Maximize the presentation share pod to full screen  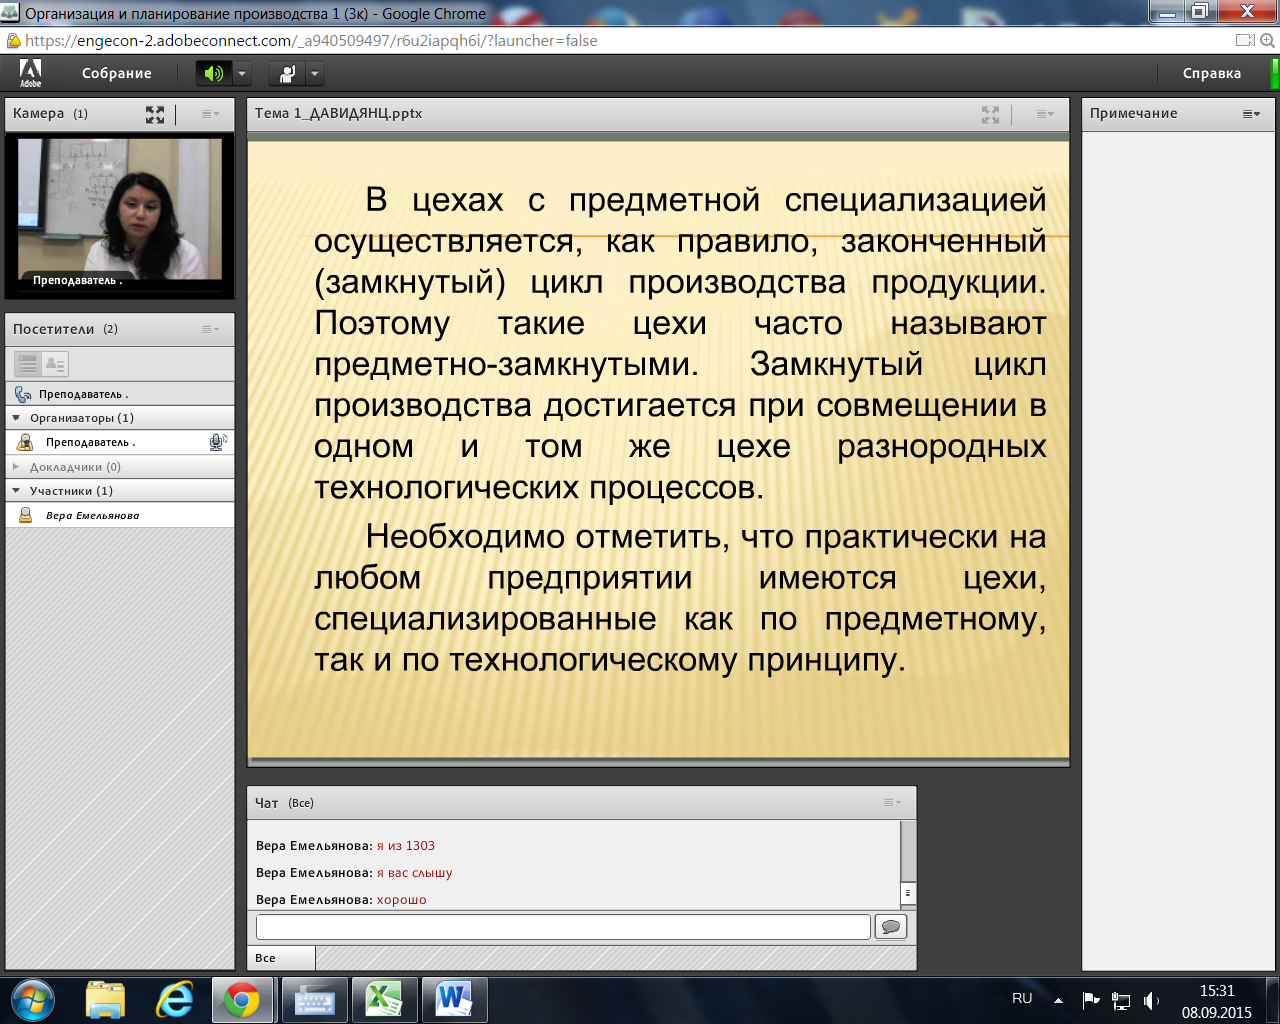[990, 114]
